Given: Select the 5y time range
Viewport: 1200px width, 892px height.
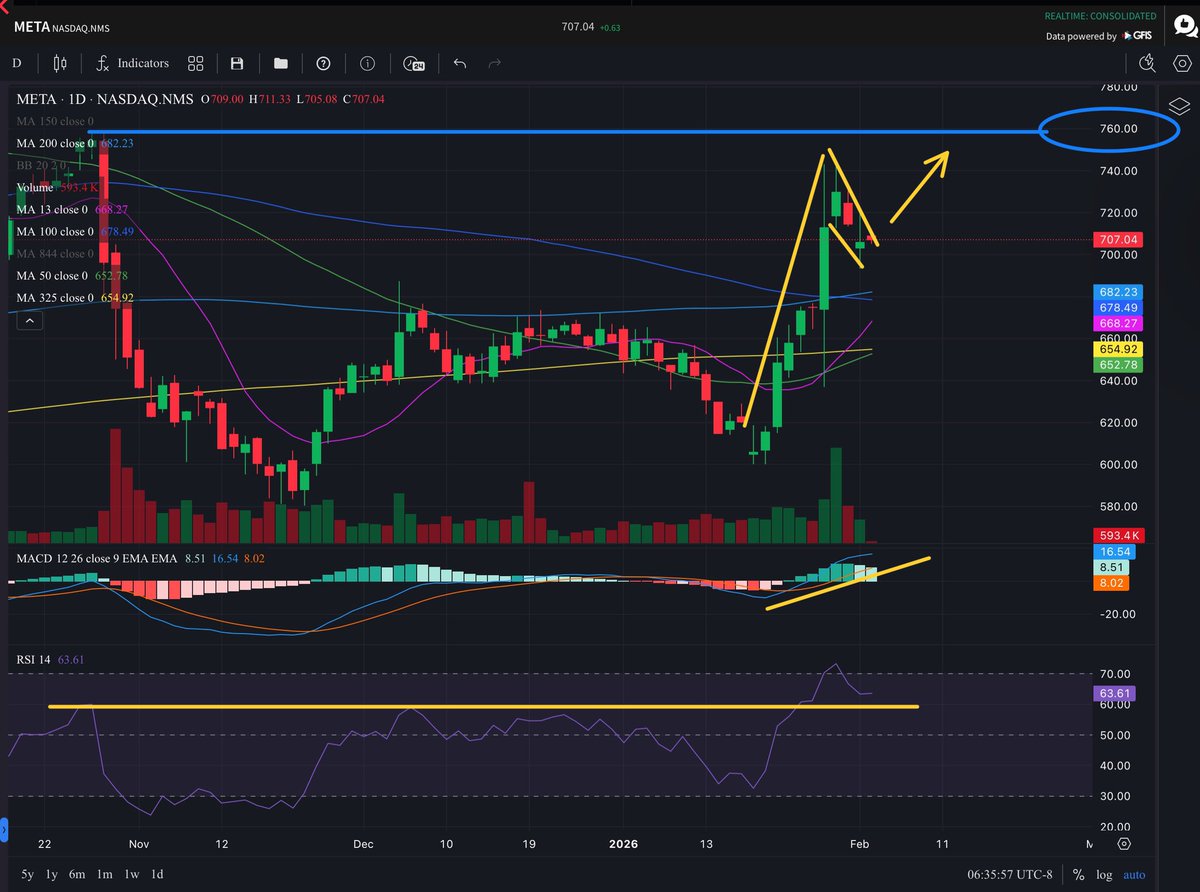Looking at the screenshot, I should [27, 875].
